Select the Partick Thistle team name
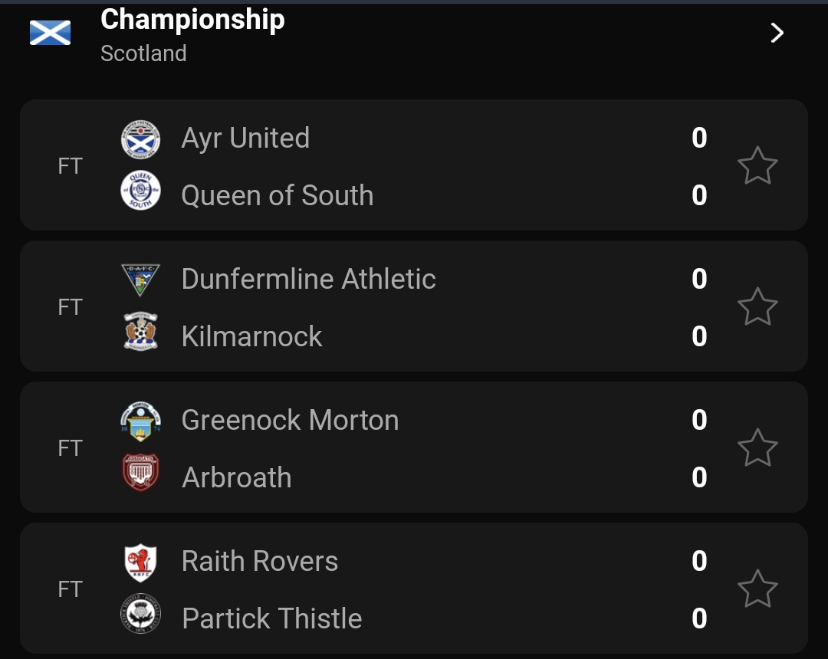The width and height of the screenshot is (828, 659). pos(272,618)
